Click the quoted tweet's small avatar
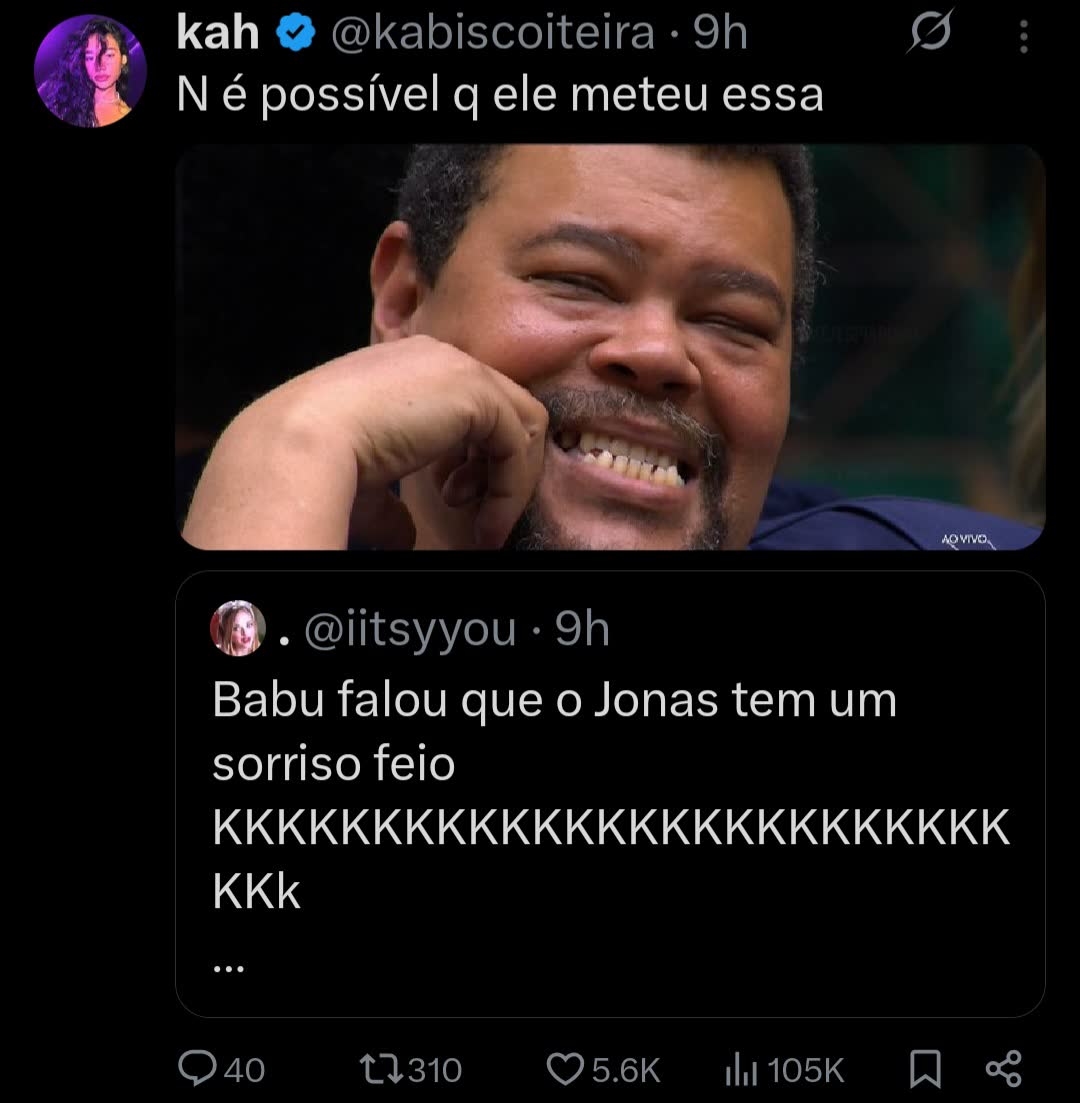The image size is (1080, 1103). point(238,628)
